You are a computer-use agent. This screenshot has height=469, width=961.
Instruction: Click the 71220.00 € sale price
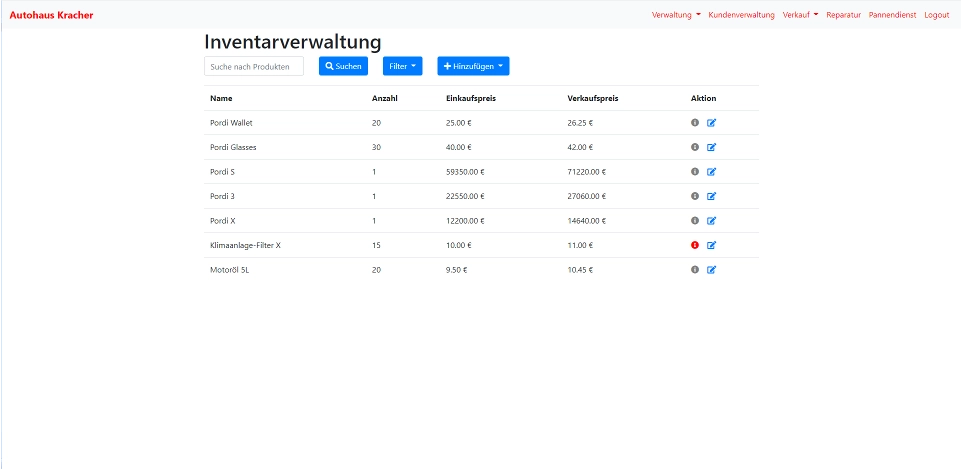click(587, 172)
